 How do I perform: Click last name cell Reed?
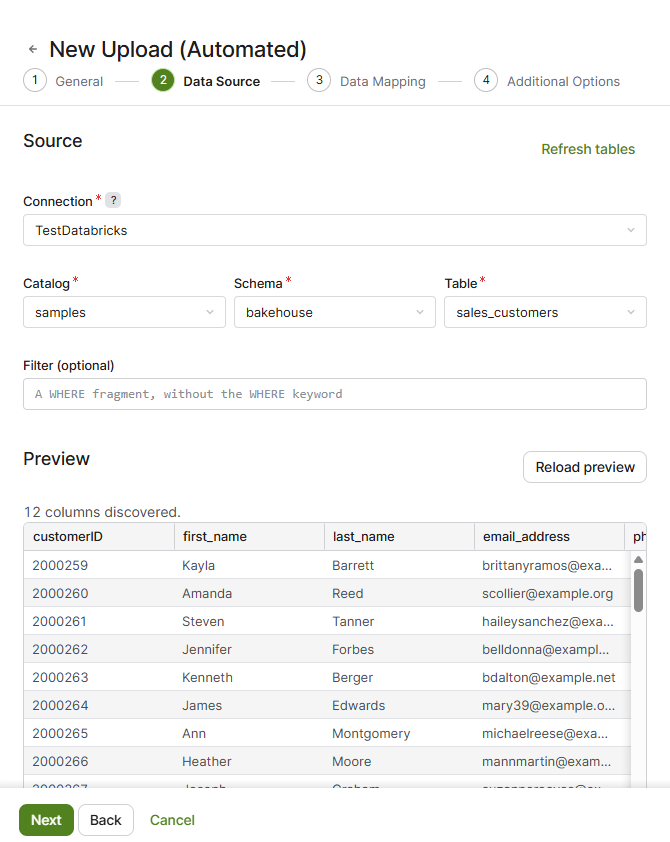pos(399,593)
